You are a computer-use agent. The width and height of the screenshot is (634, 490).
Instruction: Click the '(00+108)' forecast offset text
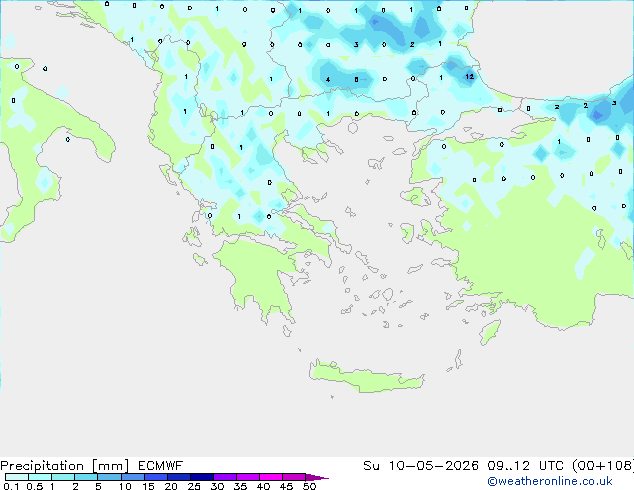coord(604,466)
